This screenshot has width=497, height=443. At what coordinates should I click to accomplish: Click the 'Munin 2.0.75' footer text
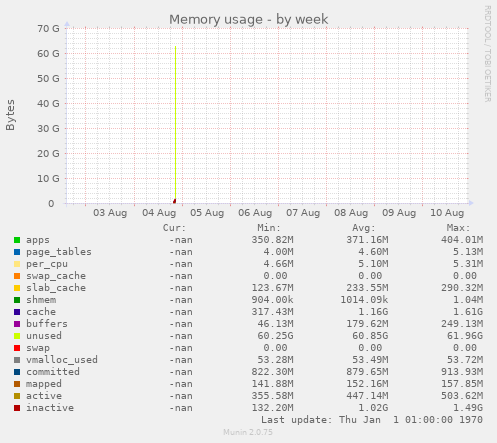[x=248, y=432]
